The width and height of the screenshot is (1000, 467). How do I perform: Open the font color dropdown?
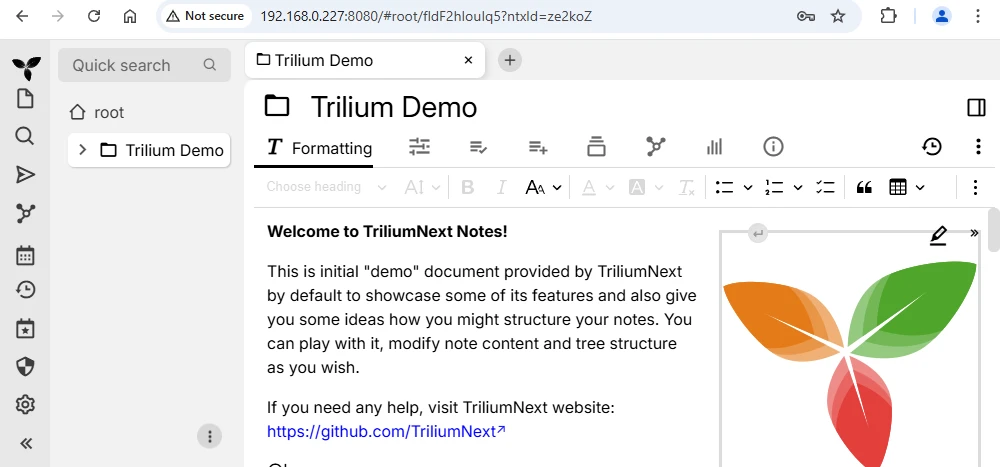(x=598, y=187)
